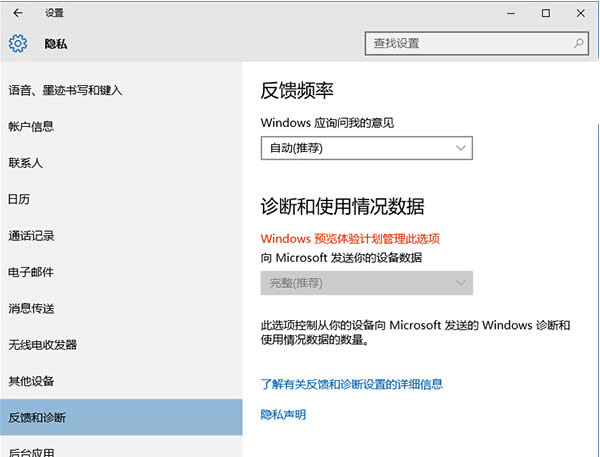Select 消息传送 in the sidebar
This screenshot has width=600, height=457.
pyautogui.click(x=31, y=308)
